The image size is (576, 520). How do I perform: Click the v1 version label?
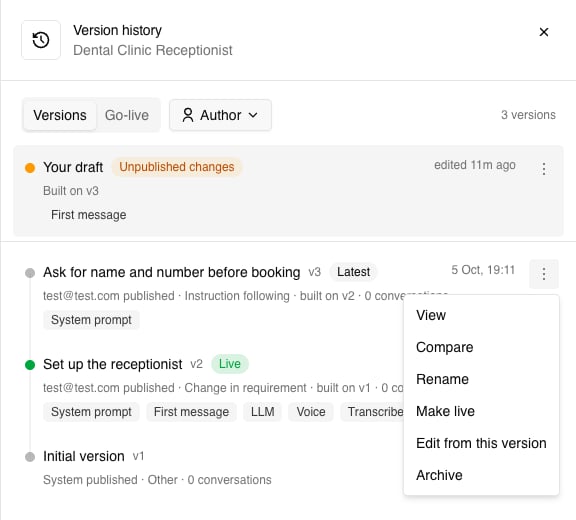pos(138,456)
